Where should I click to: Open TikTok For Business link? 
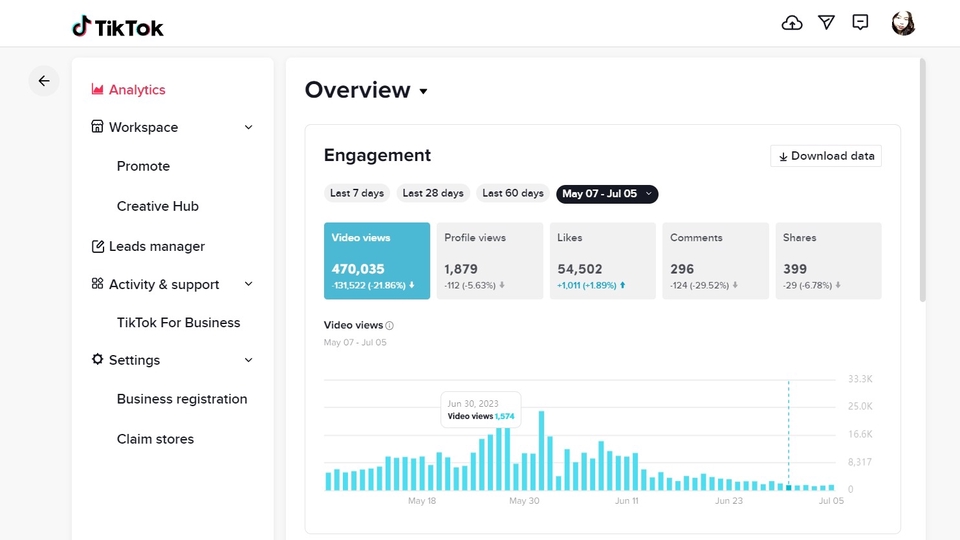pyautogui.click(x=178, y=323)
